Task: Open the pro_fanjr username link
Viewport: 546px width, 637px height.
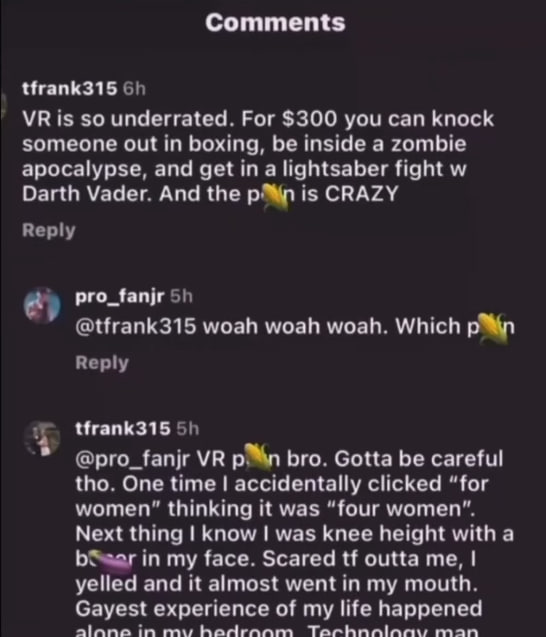Action: click(120, 297)
